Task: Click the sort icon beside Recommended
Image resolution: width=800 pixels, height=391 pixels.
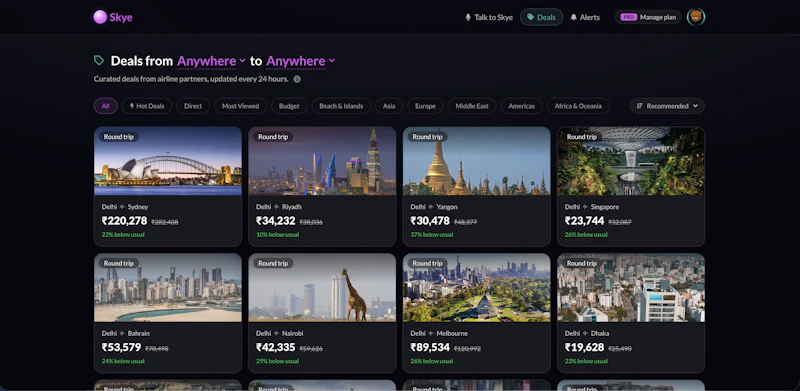Action: point(640,106)
